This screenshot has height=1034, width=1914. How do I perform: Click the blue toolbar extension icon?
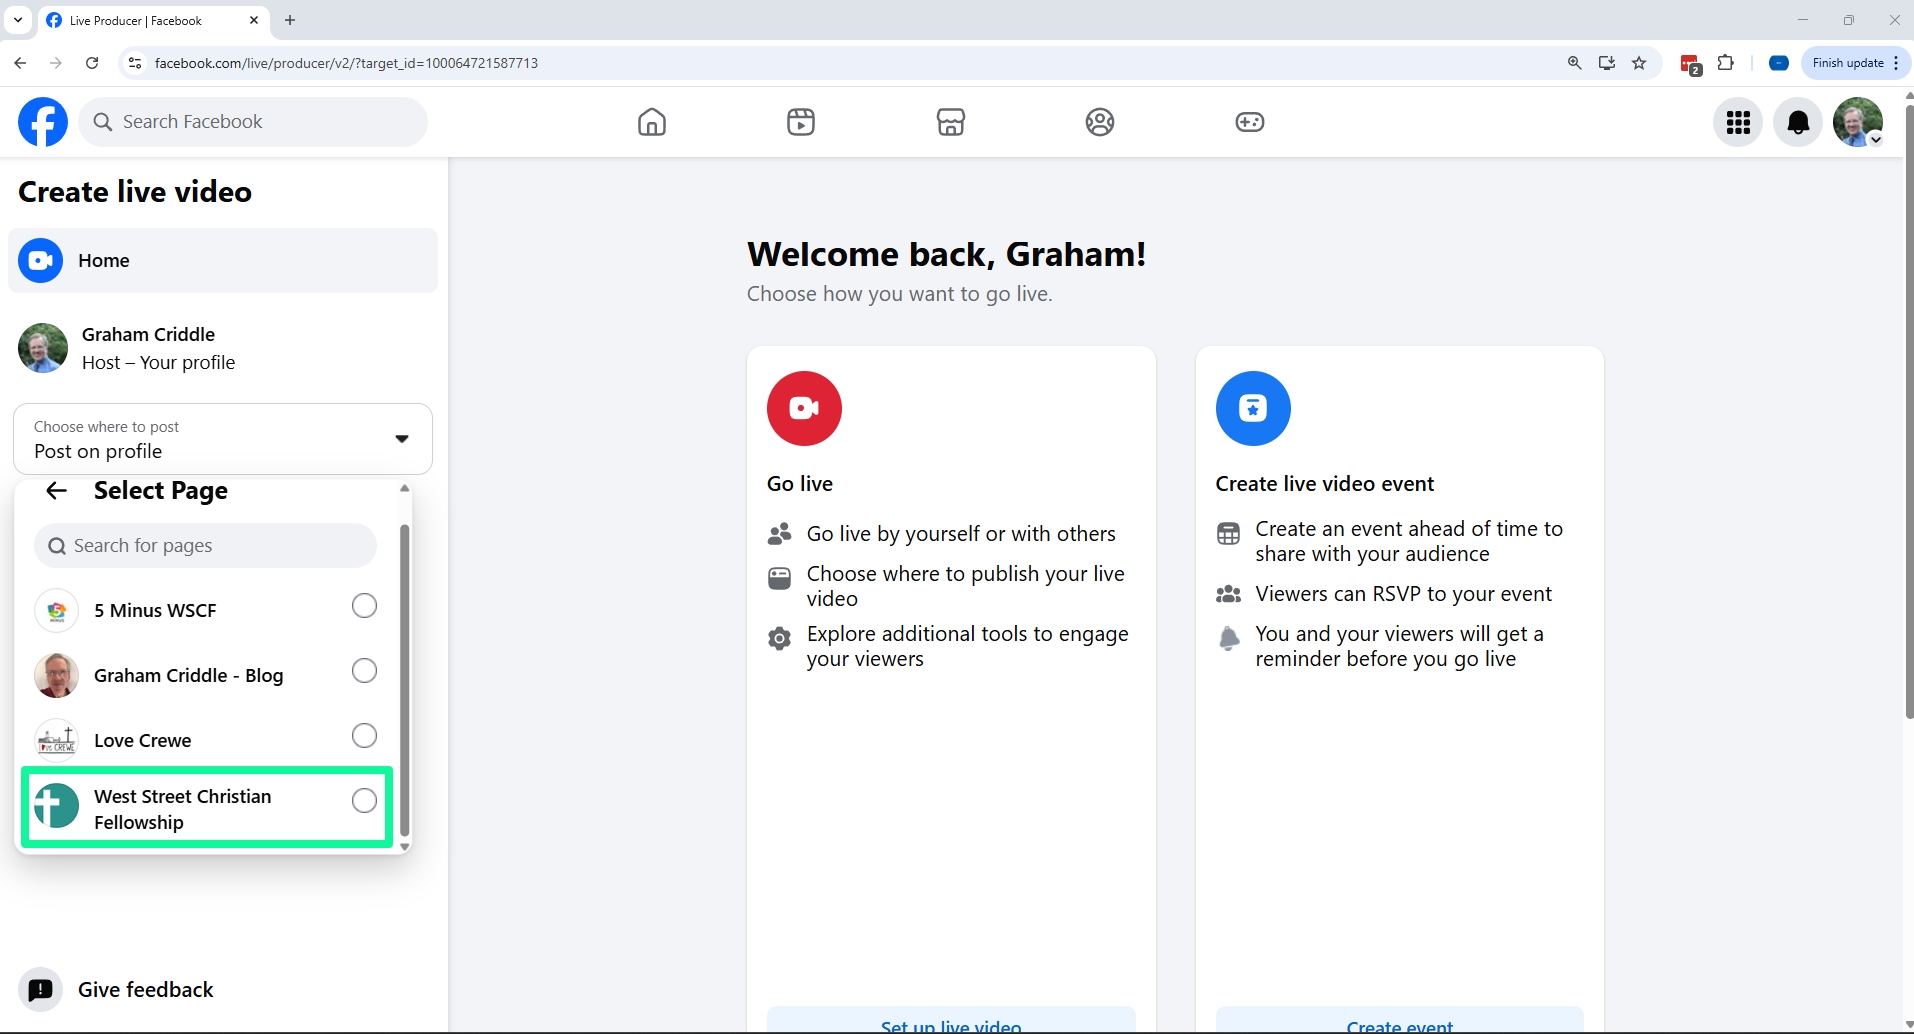(1779, 63)
